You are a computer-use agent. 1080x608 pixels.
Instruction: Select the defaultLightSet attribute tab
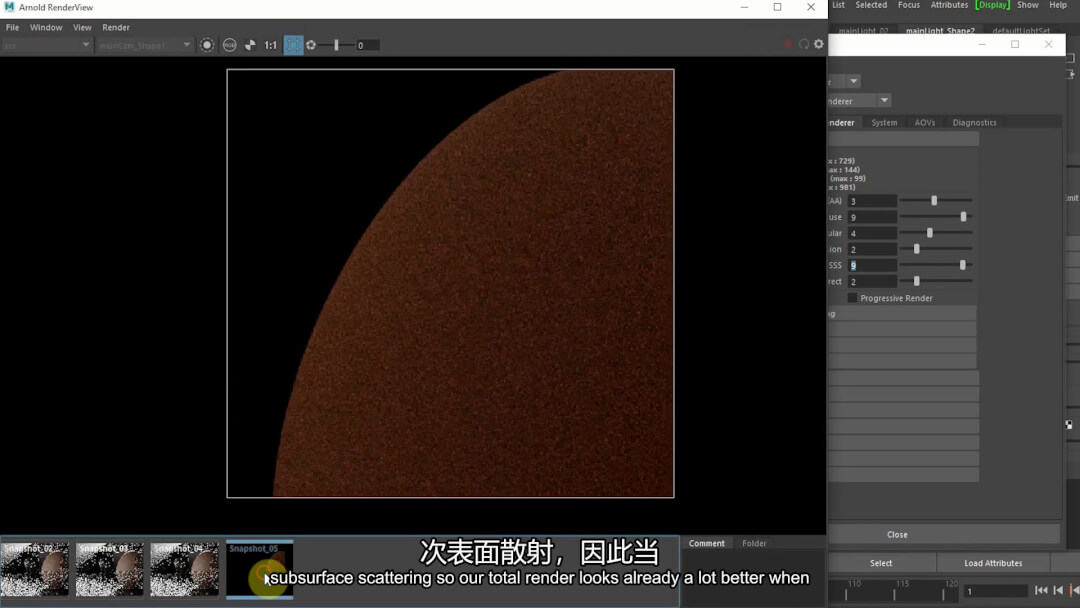(1021, 30)
